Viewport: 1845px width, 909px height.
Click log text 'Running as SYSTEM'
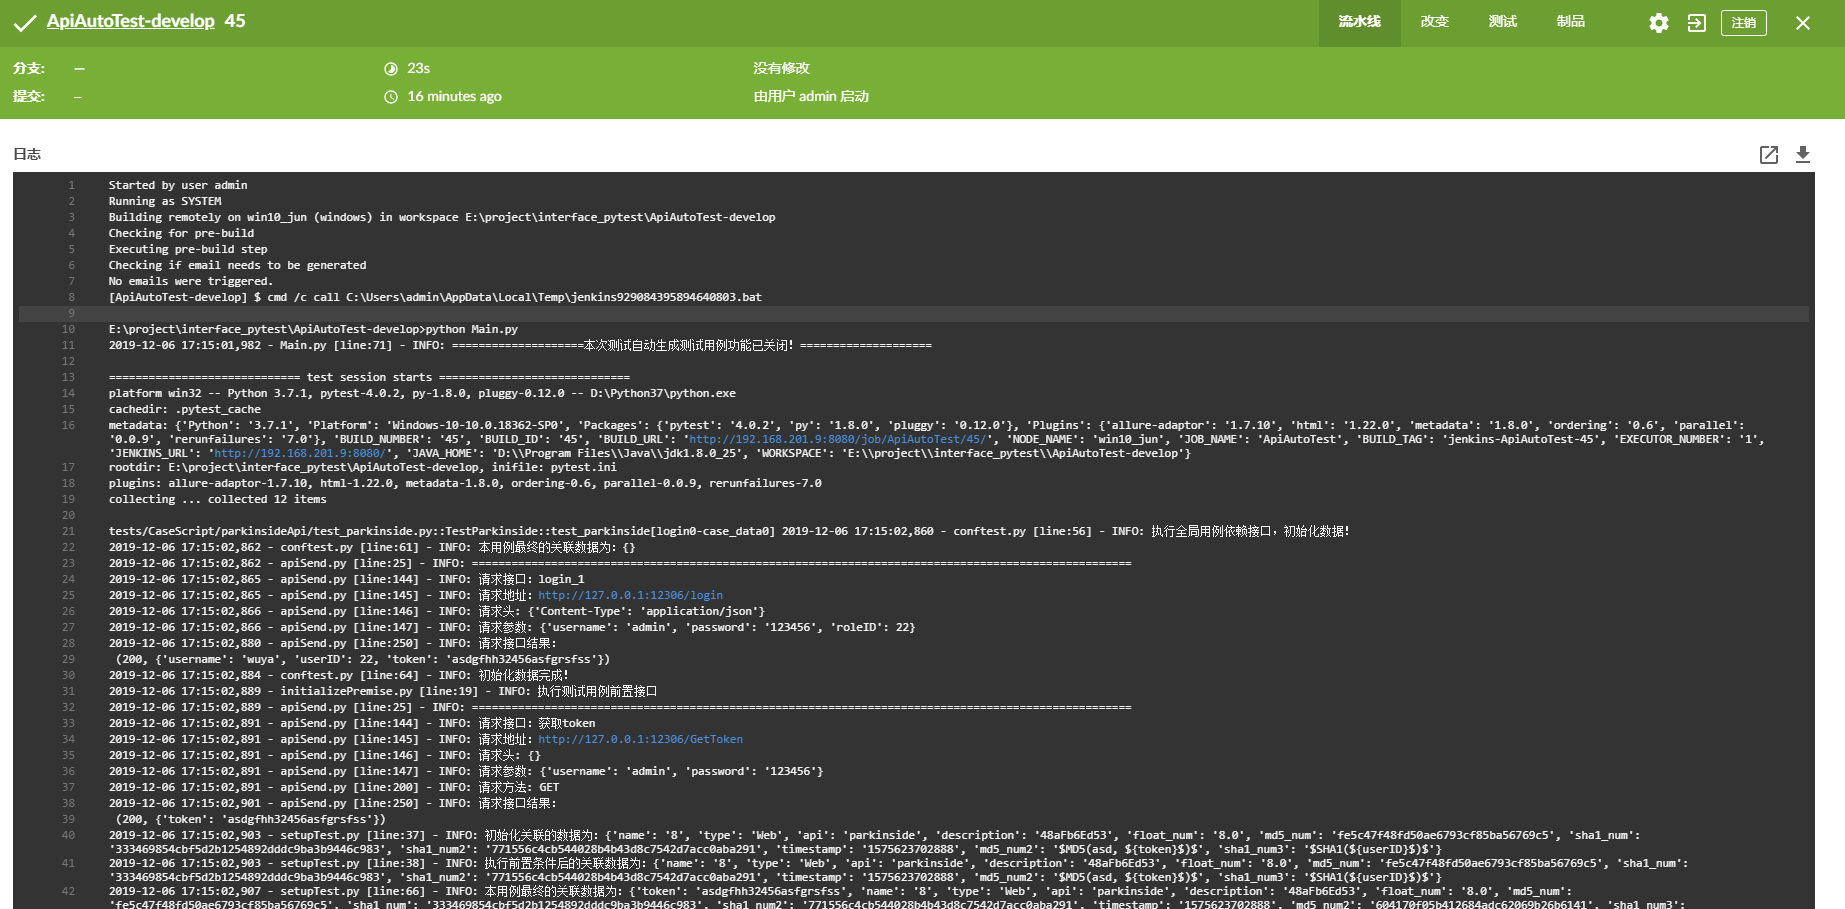pos(165,201)
